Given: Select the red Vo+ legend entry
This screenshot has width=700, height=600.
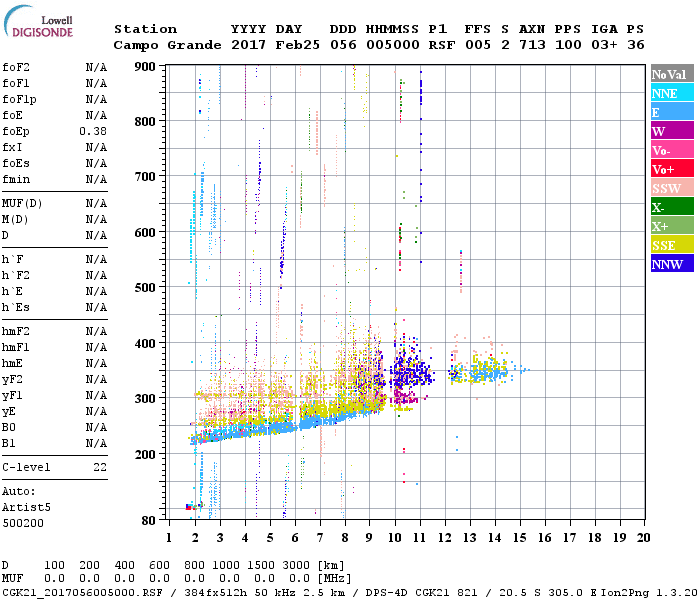Looking at the screenshot, I should pyautogui.click(x=671, y=169).
